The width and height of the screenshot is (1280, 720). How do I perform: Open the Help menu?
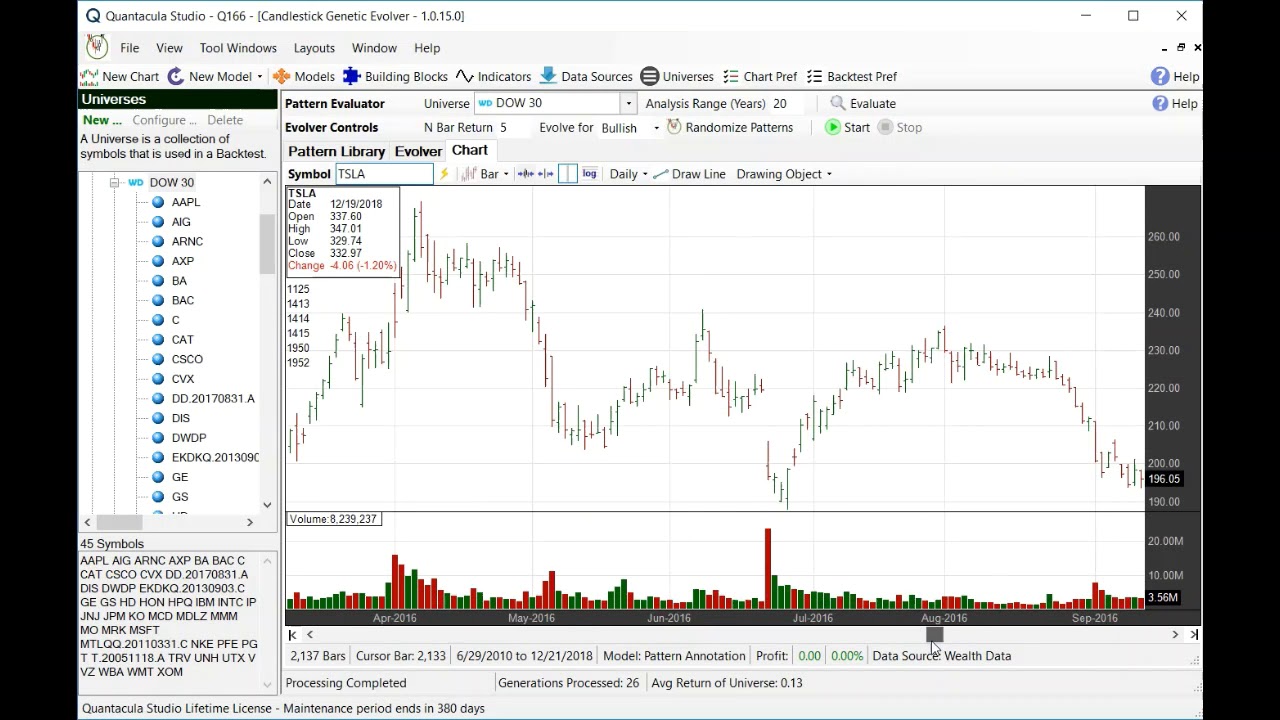pos(427,48)
